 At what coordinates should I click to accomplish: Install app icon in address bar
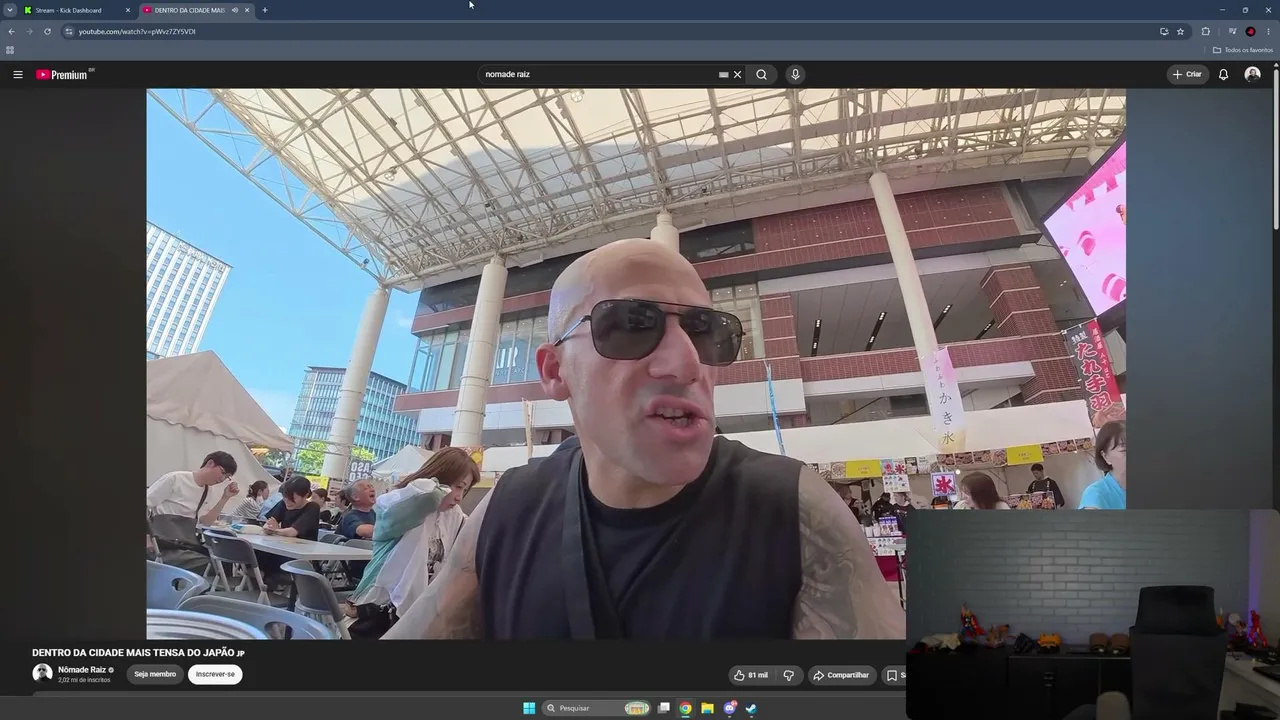(x=1164, y=31)
